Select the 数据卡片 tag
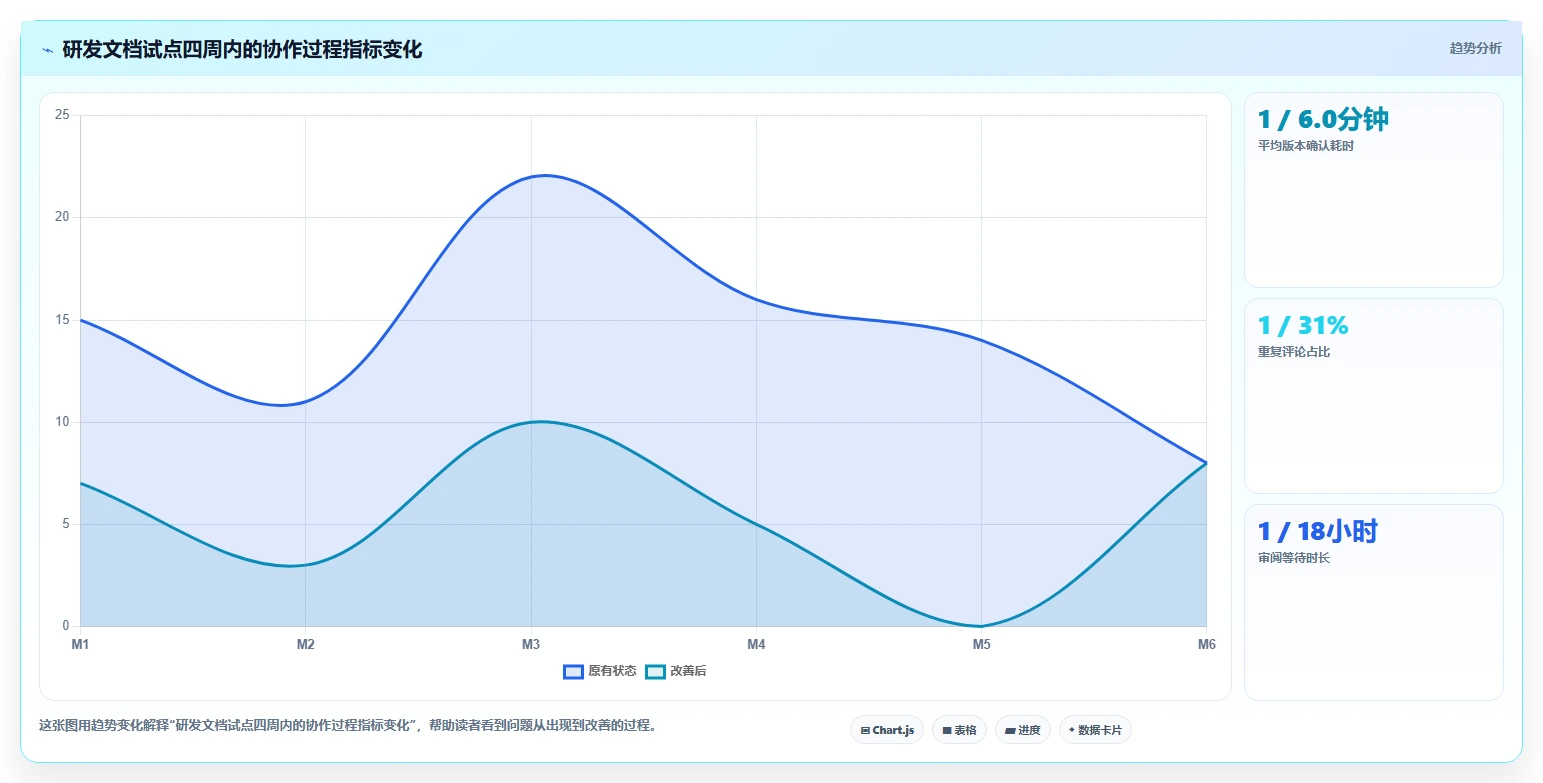Screen dimensions: 1543x783 point(1095,730)
